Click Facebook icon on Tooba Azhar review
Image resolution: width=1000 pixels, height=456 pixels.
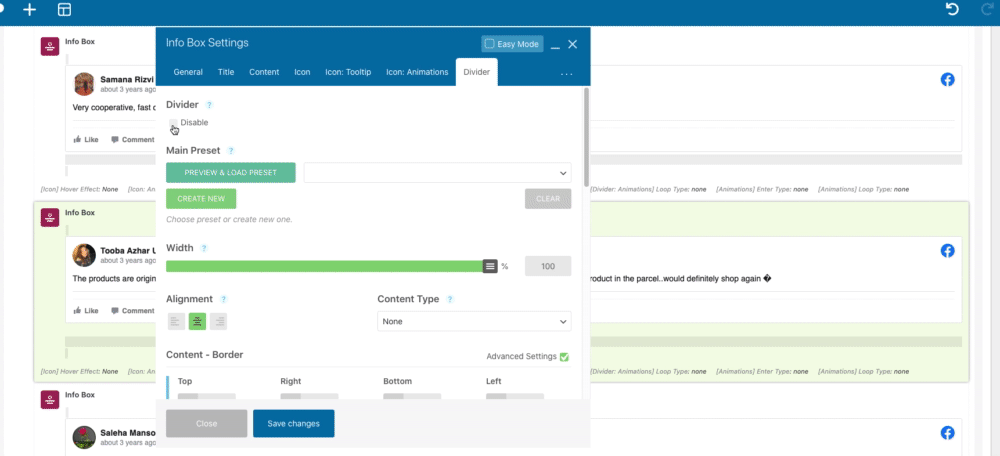click(948, 251)
